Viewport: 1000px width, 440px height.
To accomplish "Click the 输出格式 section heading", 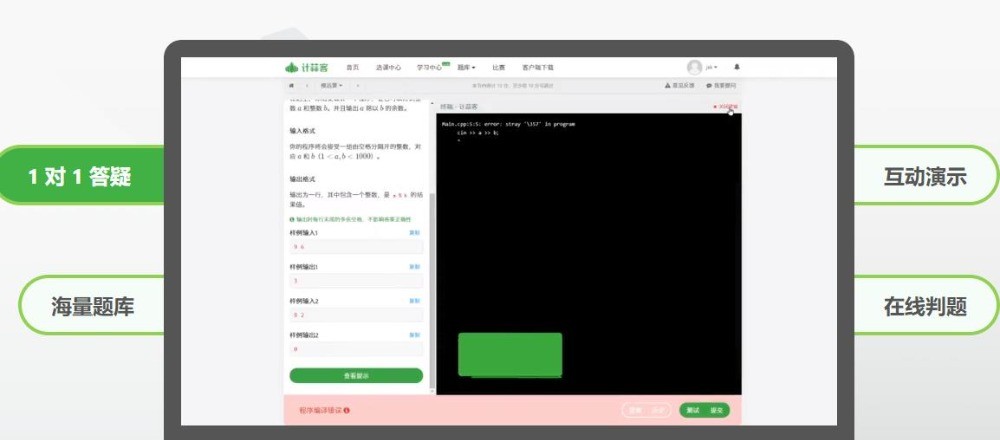I will [303, 179].
